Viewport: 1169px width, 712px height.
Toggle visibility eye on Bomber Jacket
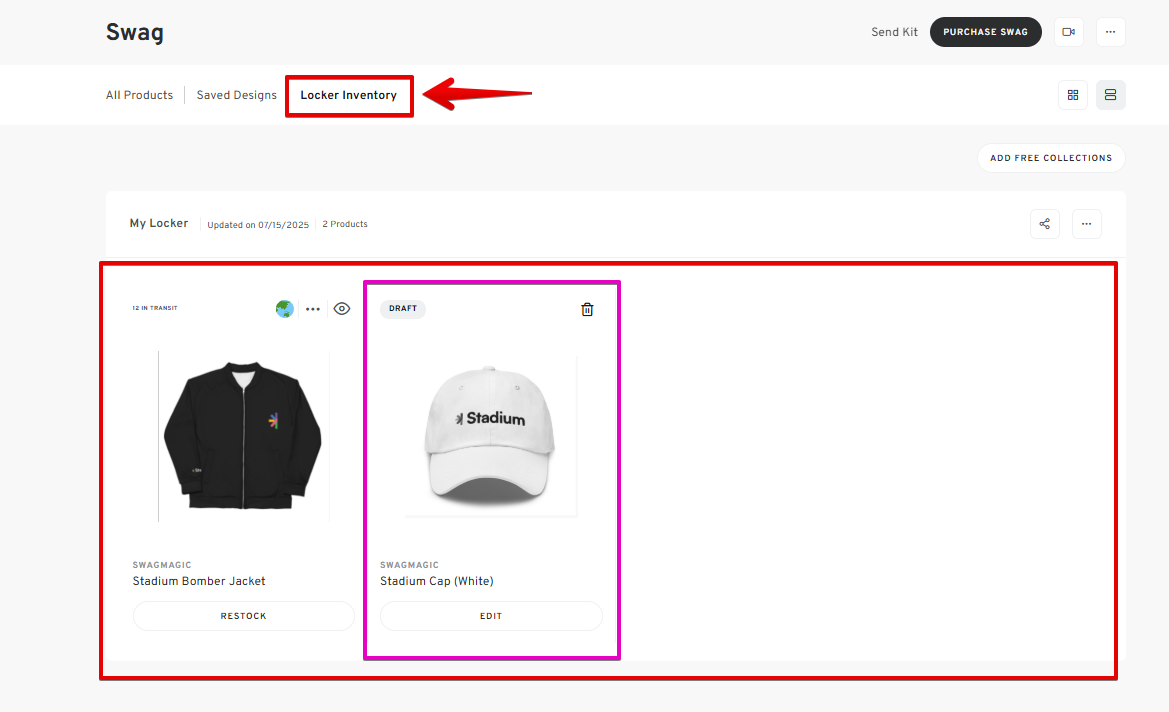point(342,309)
